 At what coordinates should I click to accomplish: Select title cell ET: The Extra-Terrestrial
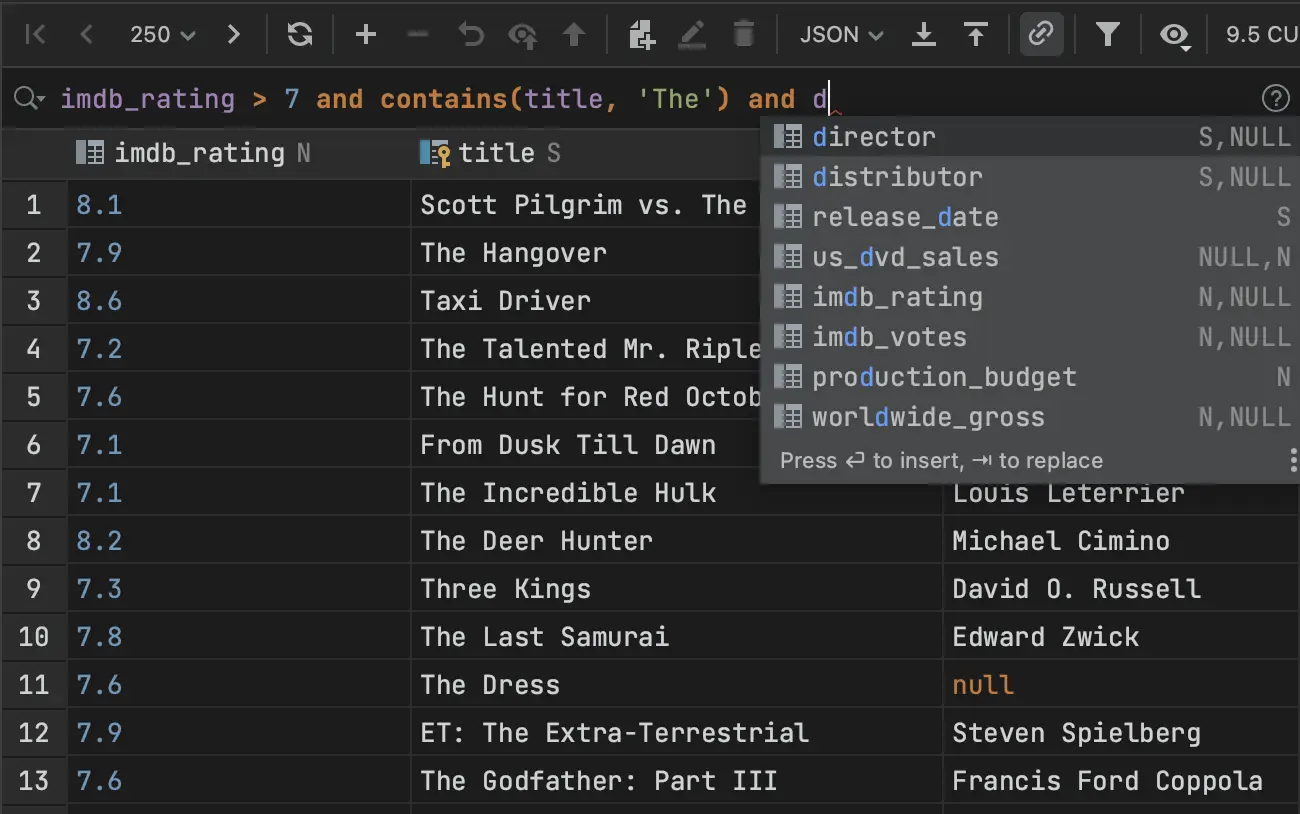(x=677, y=733)
